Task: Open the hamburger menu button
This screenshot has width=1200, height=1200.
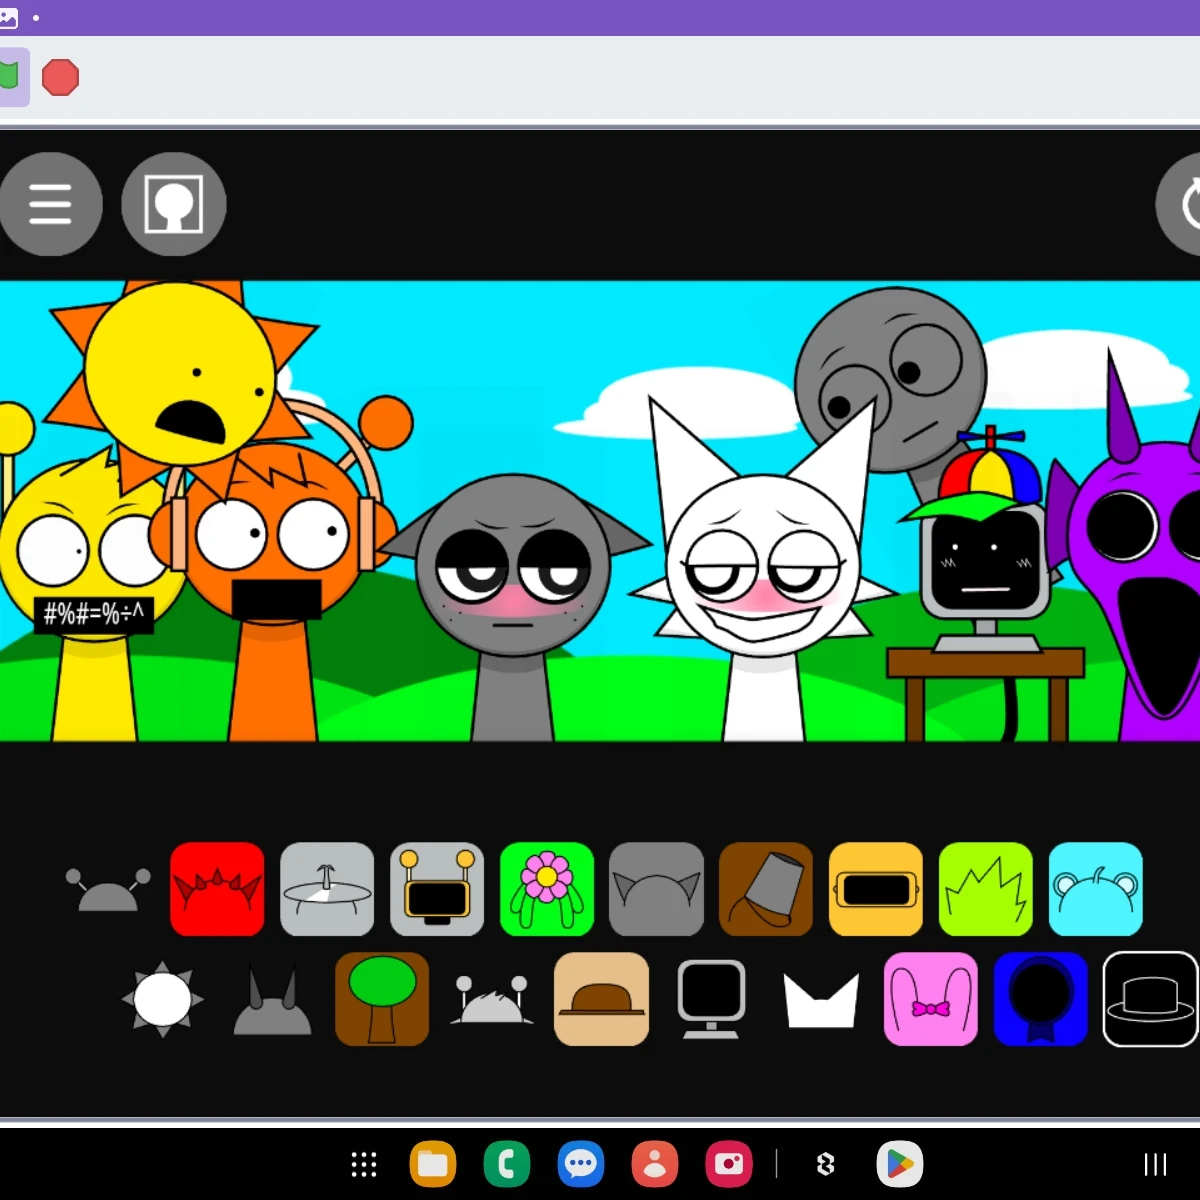Action: 50,204
